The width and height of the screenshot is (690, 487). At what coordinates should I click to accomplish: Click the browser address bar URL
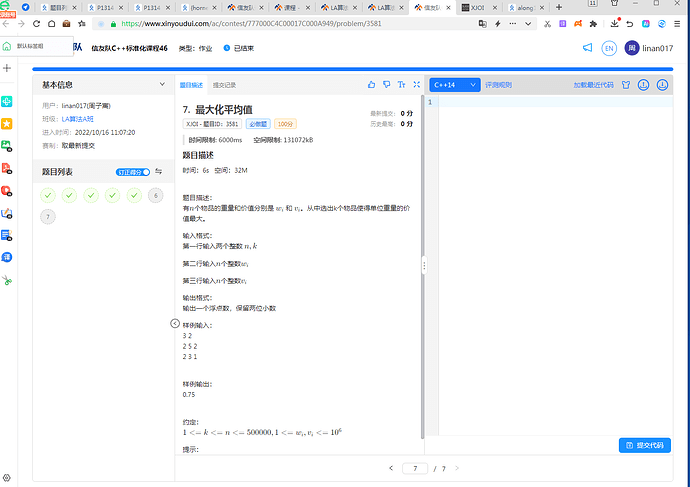click(251, 24)
